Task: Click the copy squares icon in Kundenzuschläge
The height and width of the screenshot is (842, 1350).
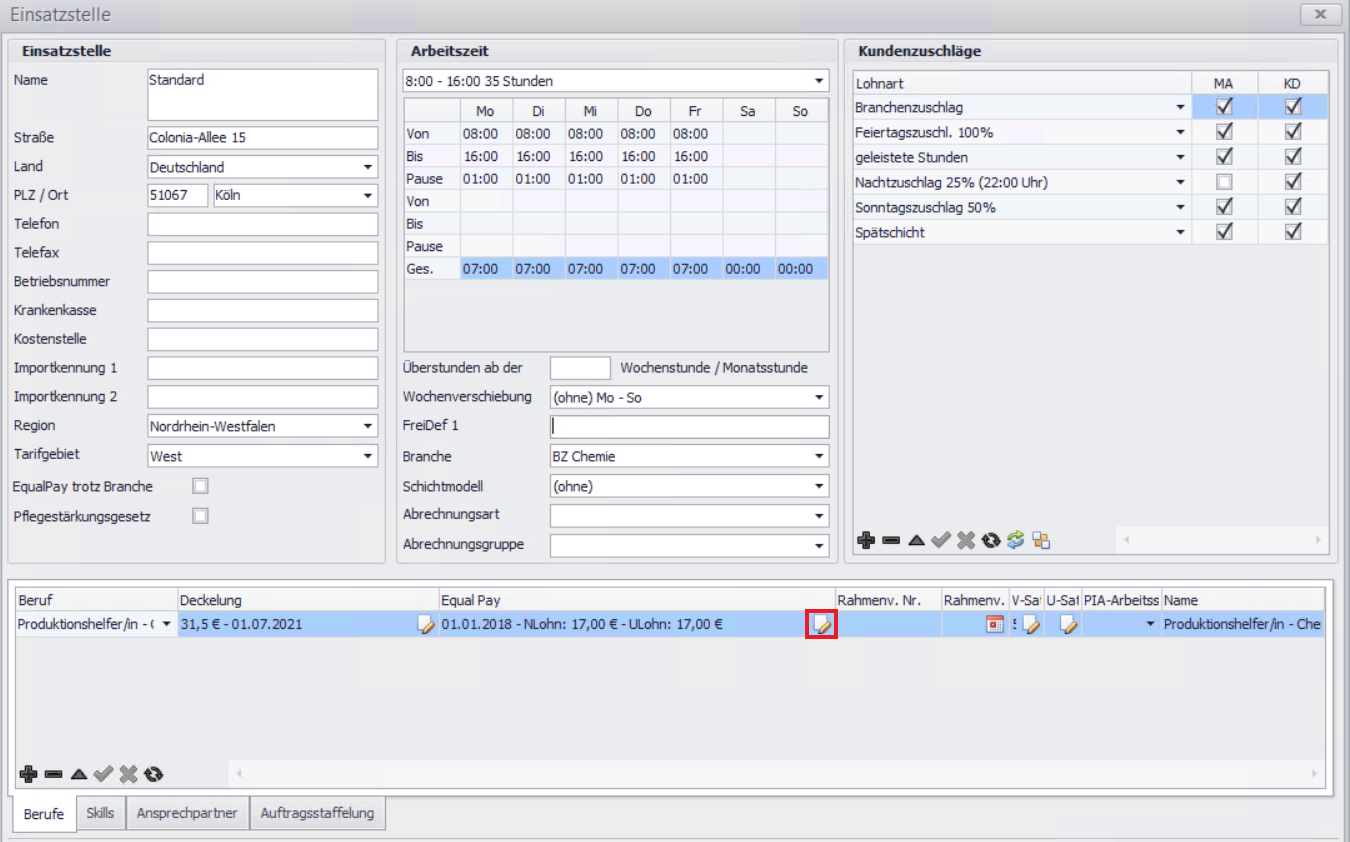Action: 1041,540
